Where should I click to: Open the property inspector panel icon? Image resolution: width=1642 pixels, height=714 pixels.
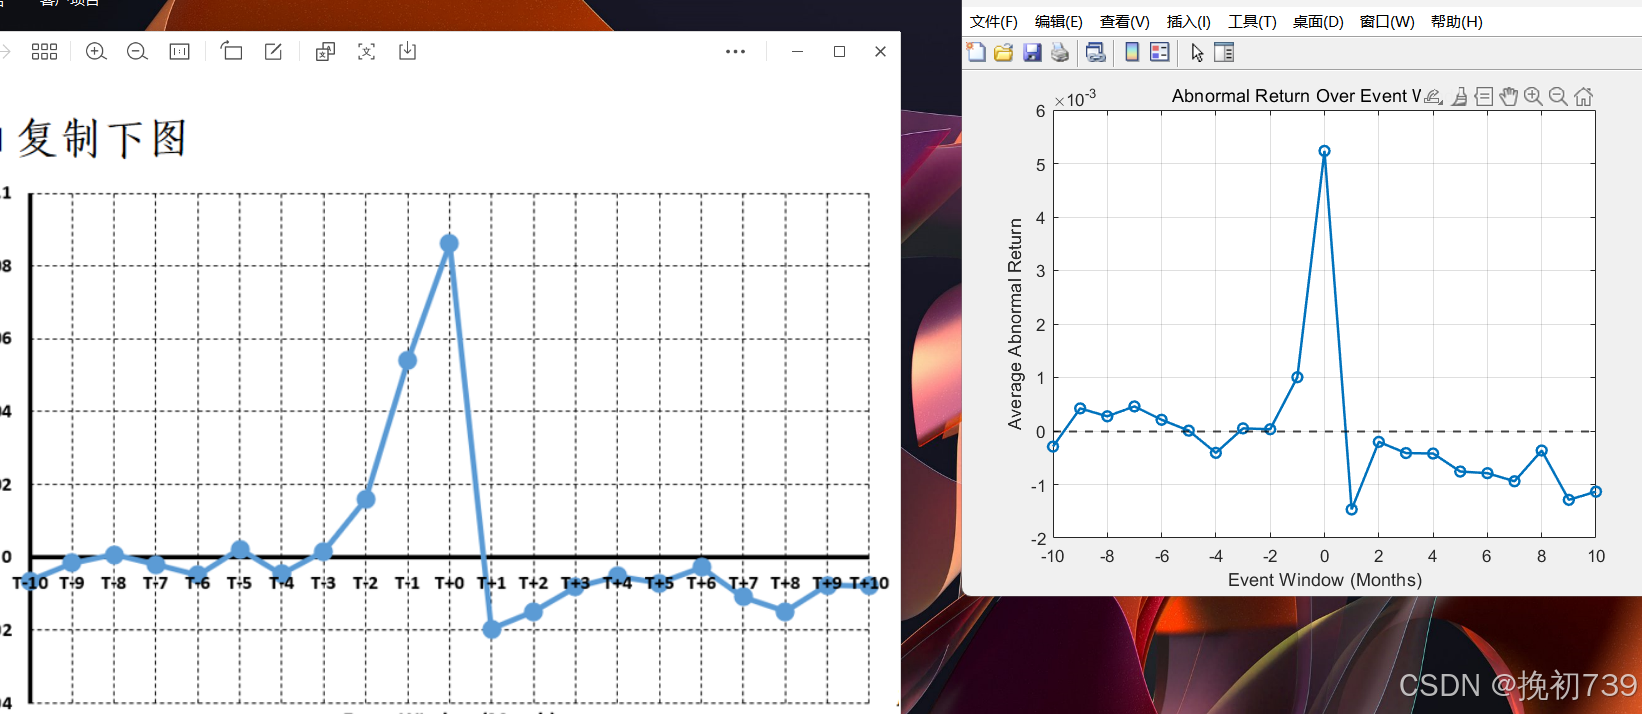click(1224, 52)
